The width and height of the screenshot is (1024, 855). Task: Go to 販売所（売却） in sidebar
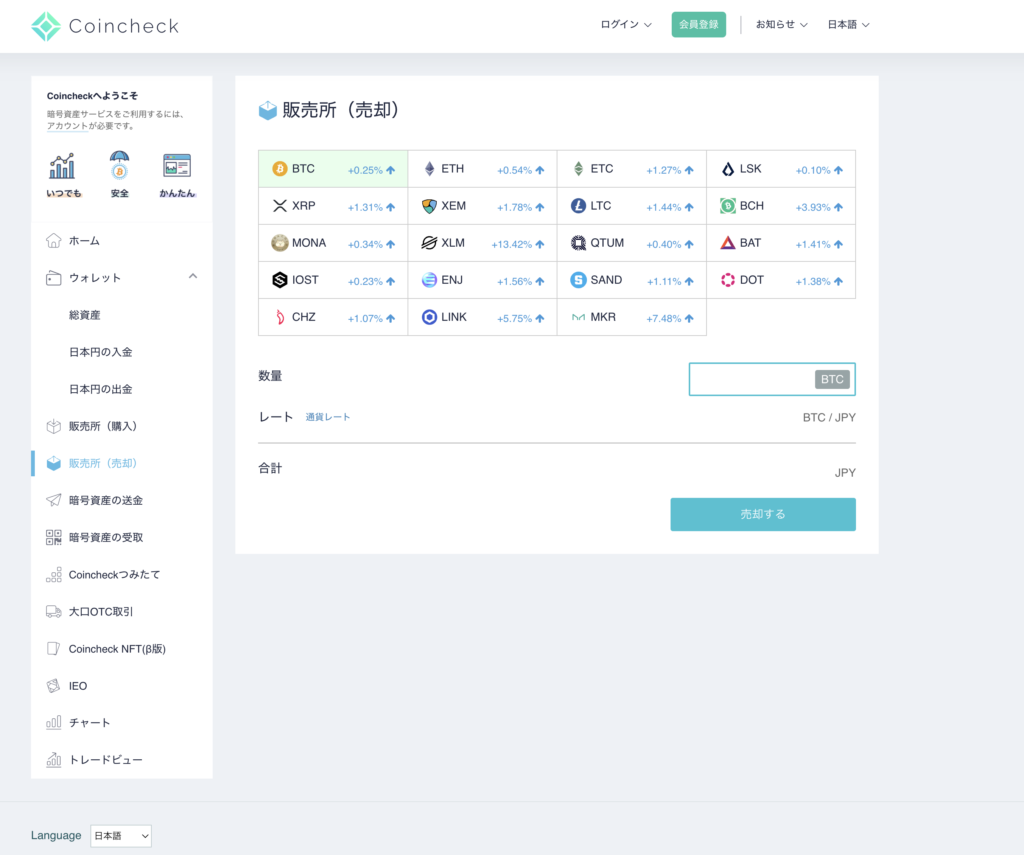(103, 463)
